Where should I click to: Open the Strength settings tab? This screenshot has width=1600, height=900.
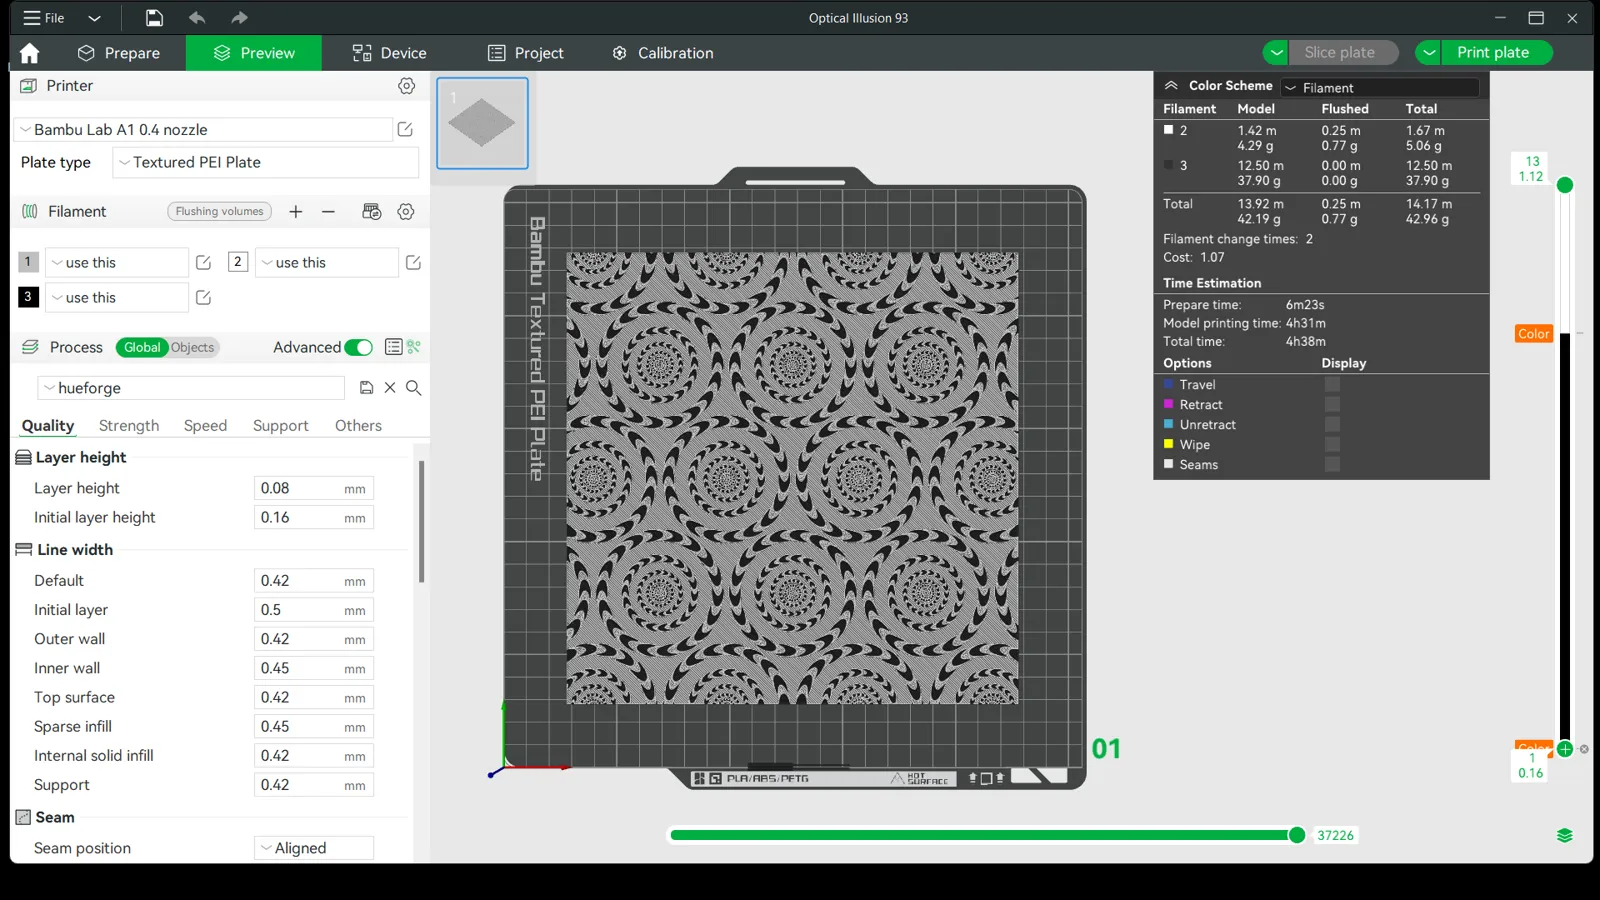click(129, 425)
